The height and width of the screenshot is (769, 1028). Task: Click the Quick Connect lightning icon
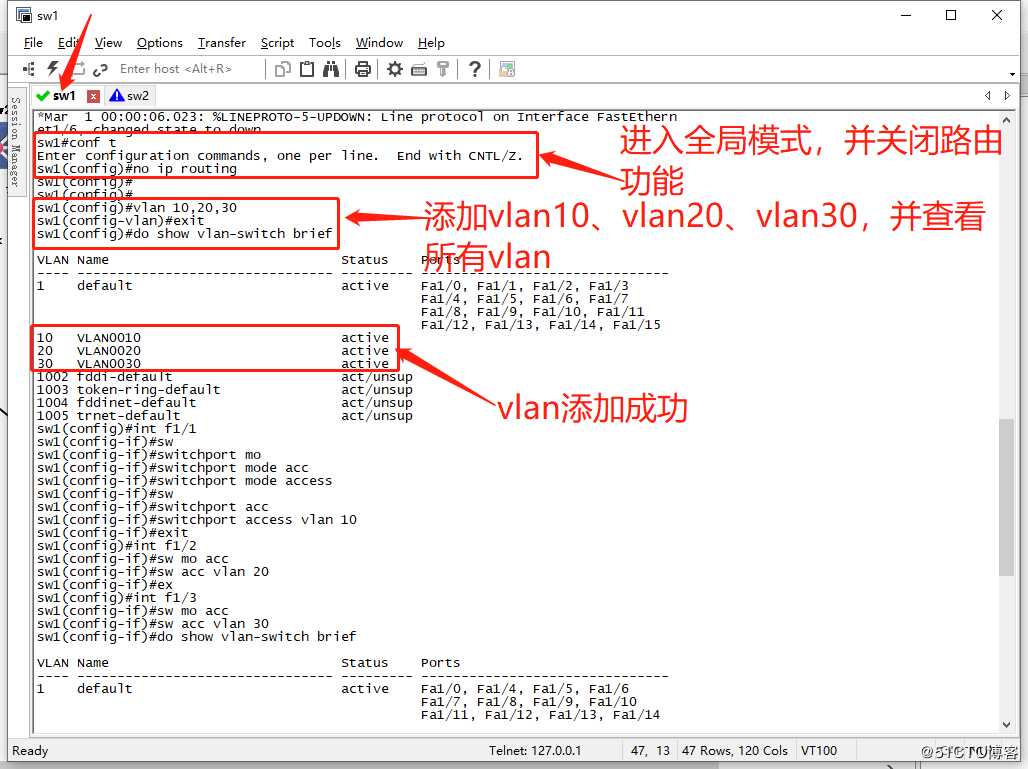click(53, 69)
